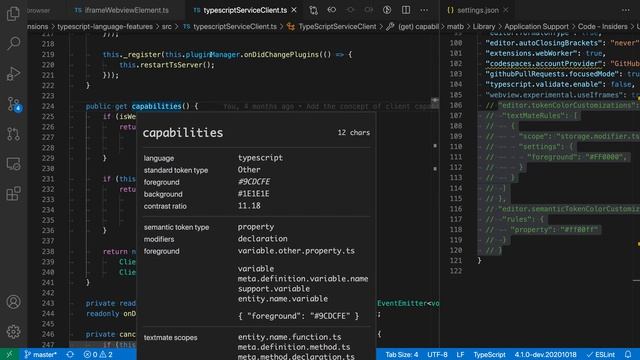This screenshot has width=640, height=360.
Task: Click the "editor.autoClosingBrackets" setting key
Action: [545, 43]
